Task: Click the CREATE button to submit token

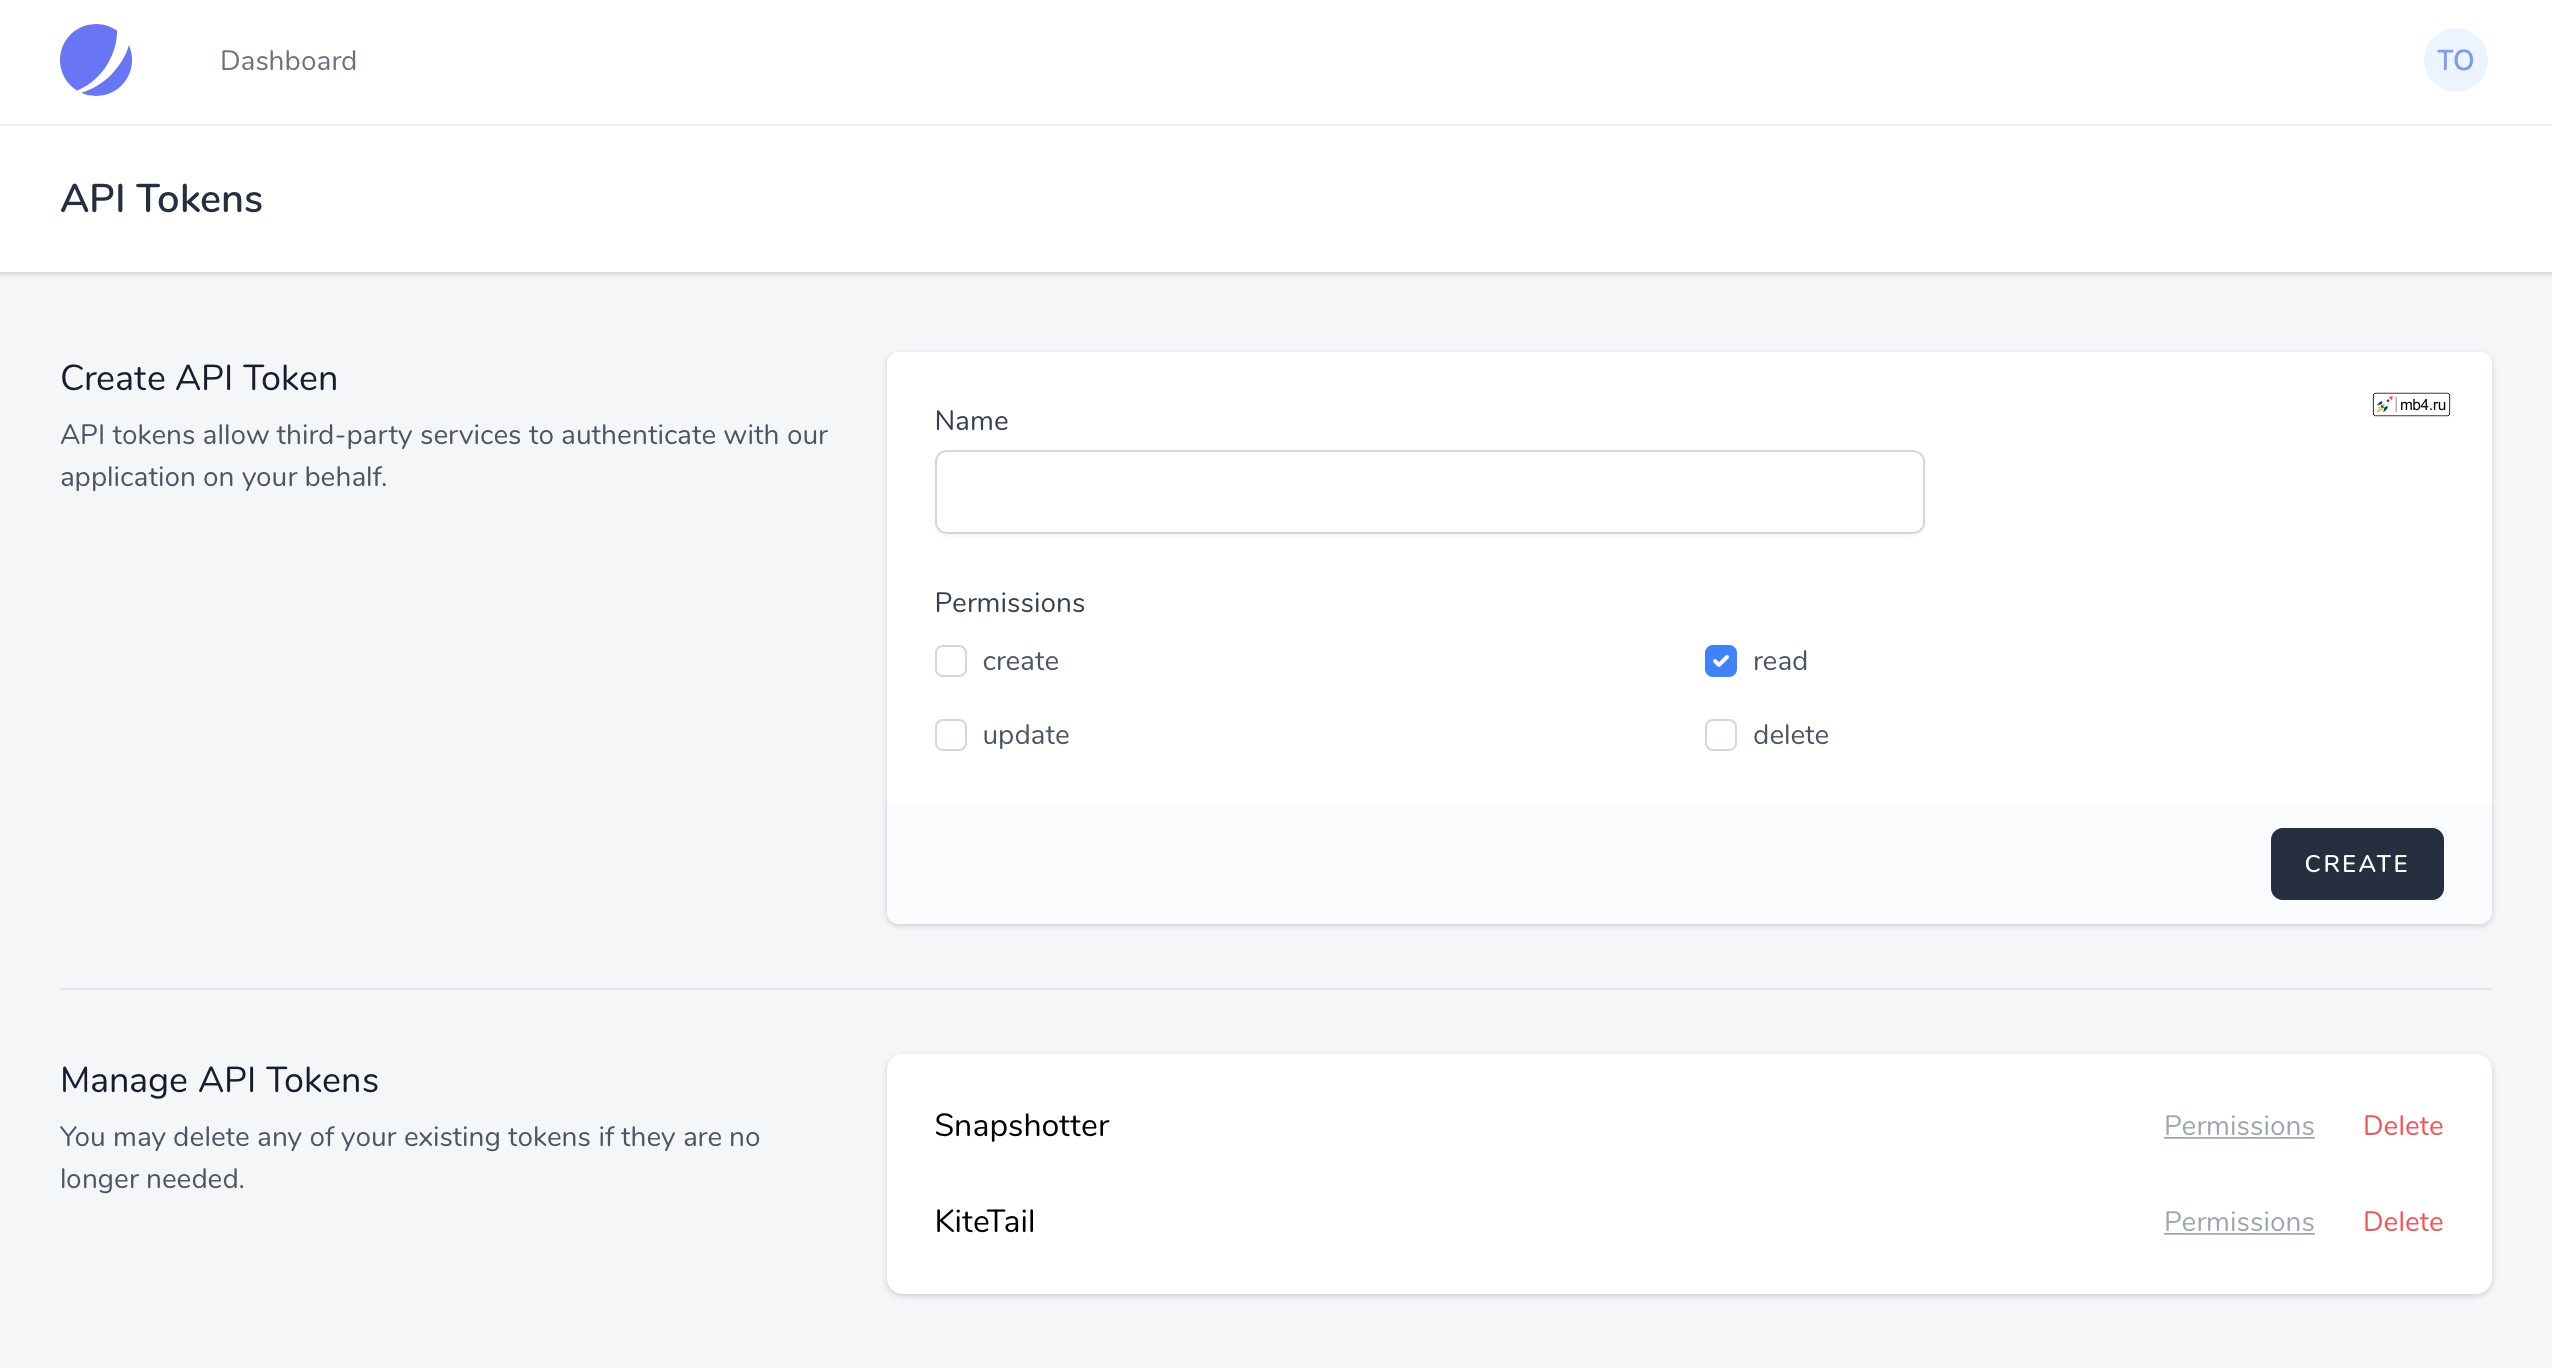Action: [x=2356, y=864]
